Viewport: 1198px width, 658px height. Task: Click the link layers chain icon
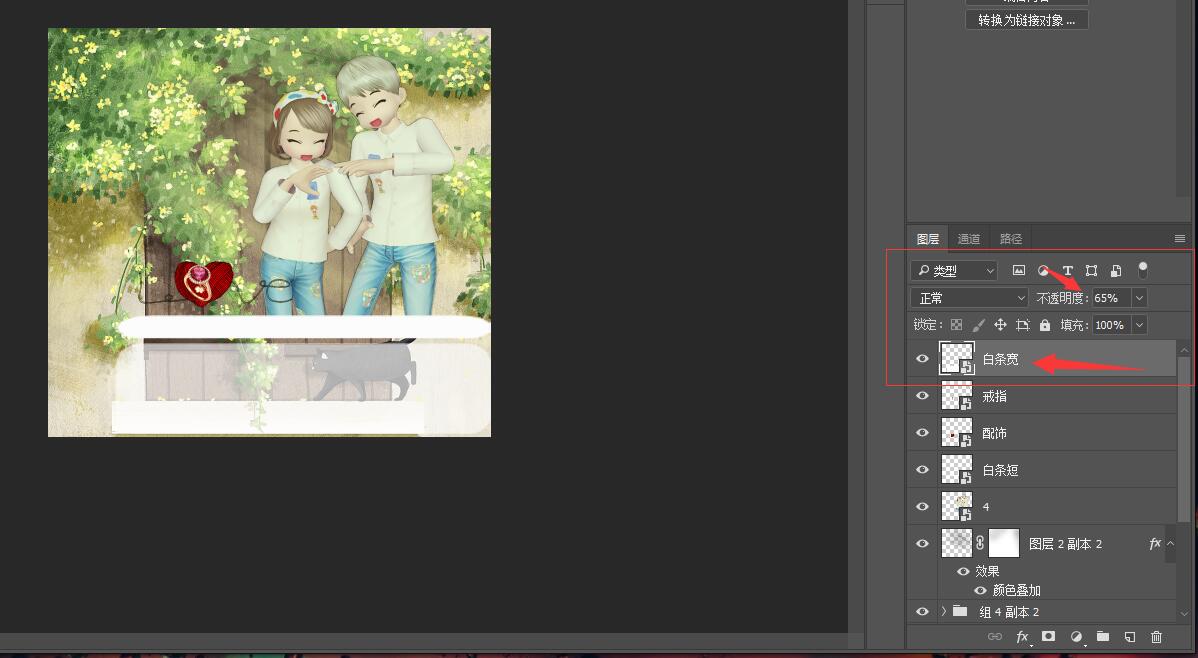(x=994, y=637)
